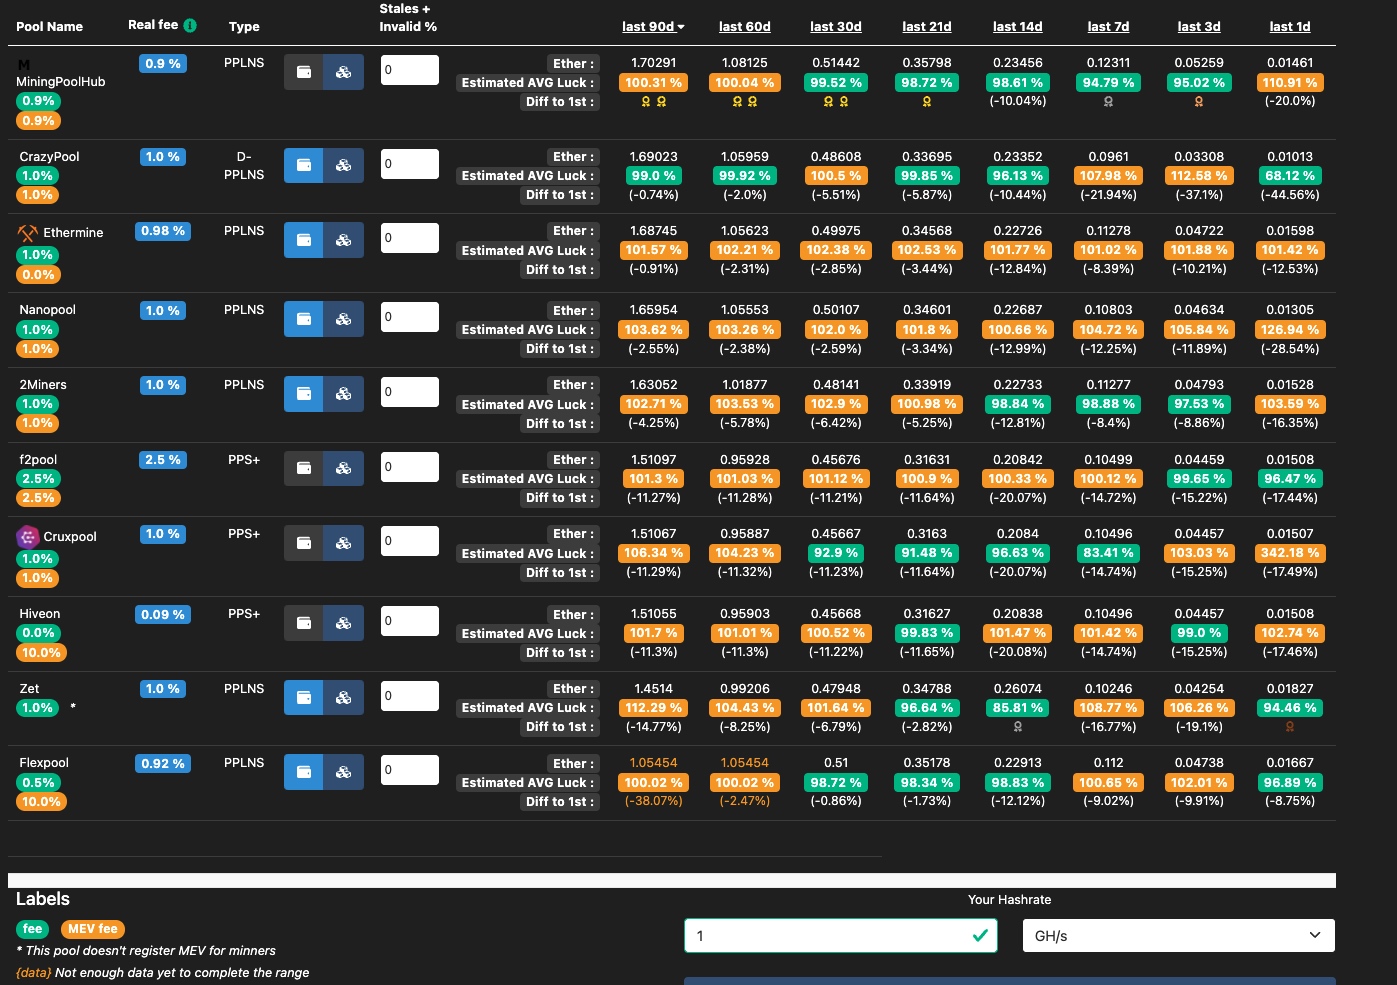Click the green check icon in hashrate field
Viewport: 1397px width, 985px height.
tap(980, 935)
